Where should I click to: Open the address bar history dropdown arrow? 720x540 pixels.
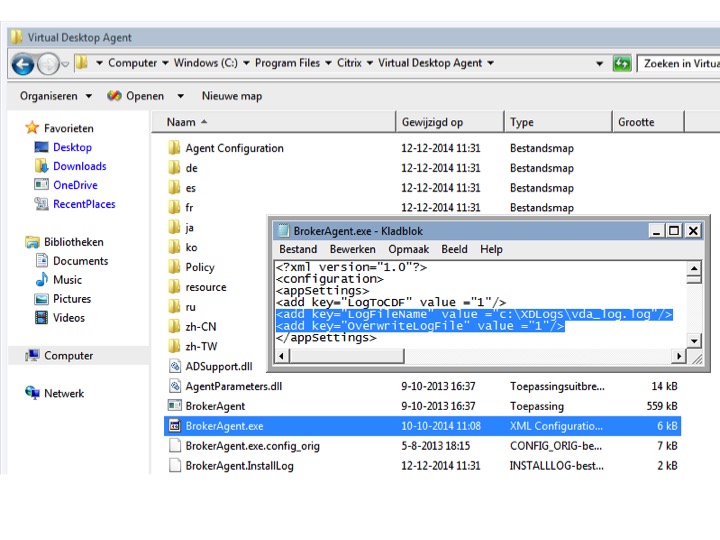[x=599, y=63]
